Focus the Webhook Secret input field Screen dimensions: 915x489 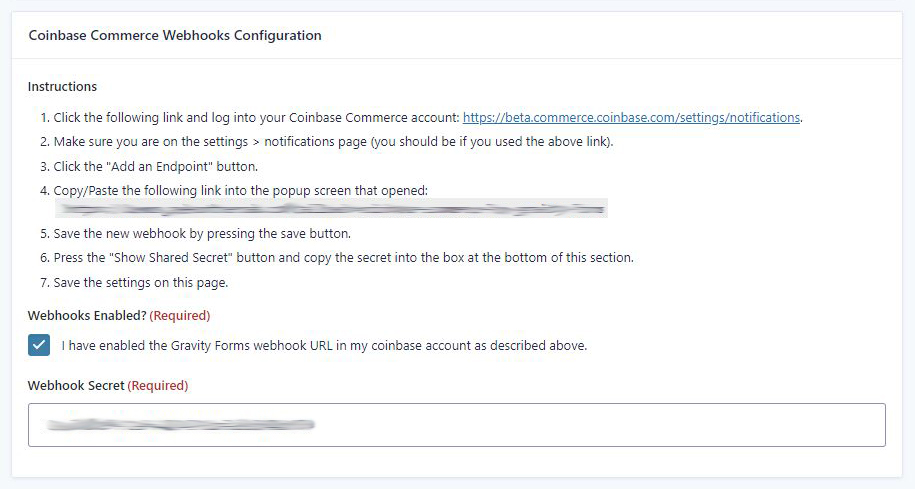coord(600,425)
